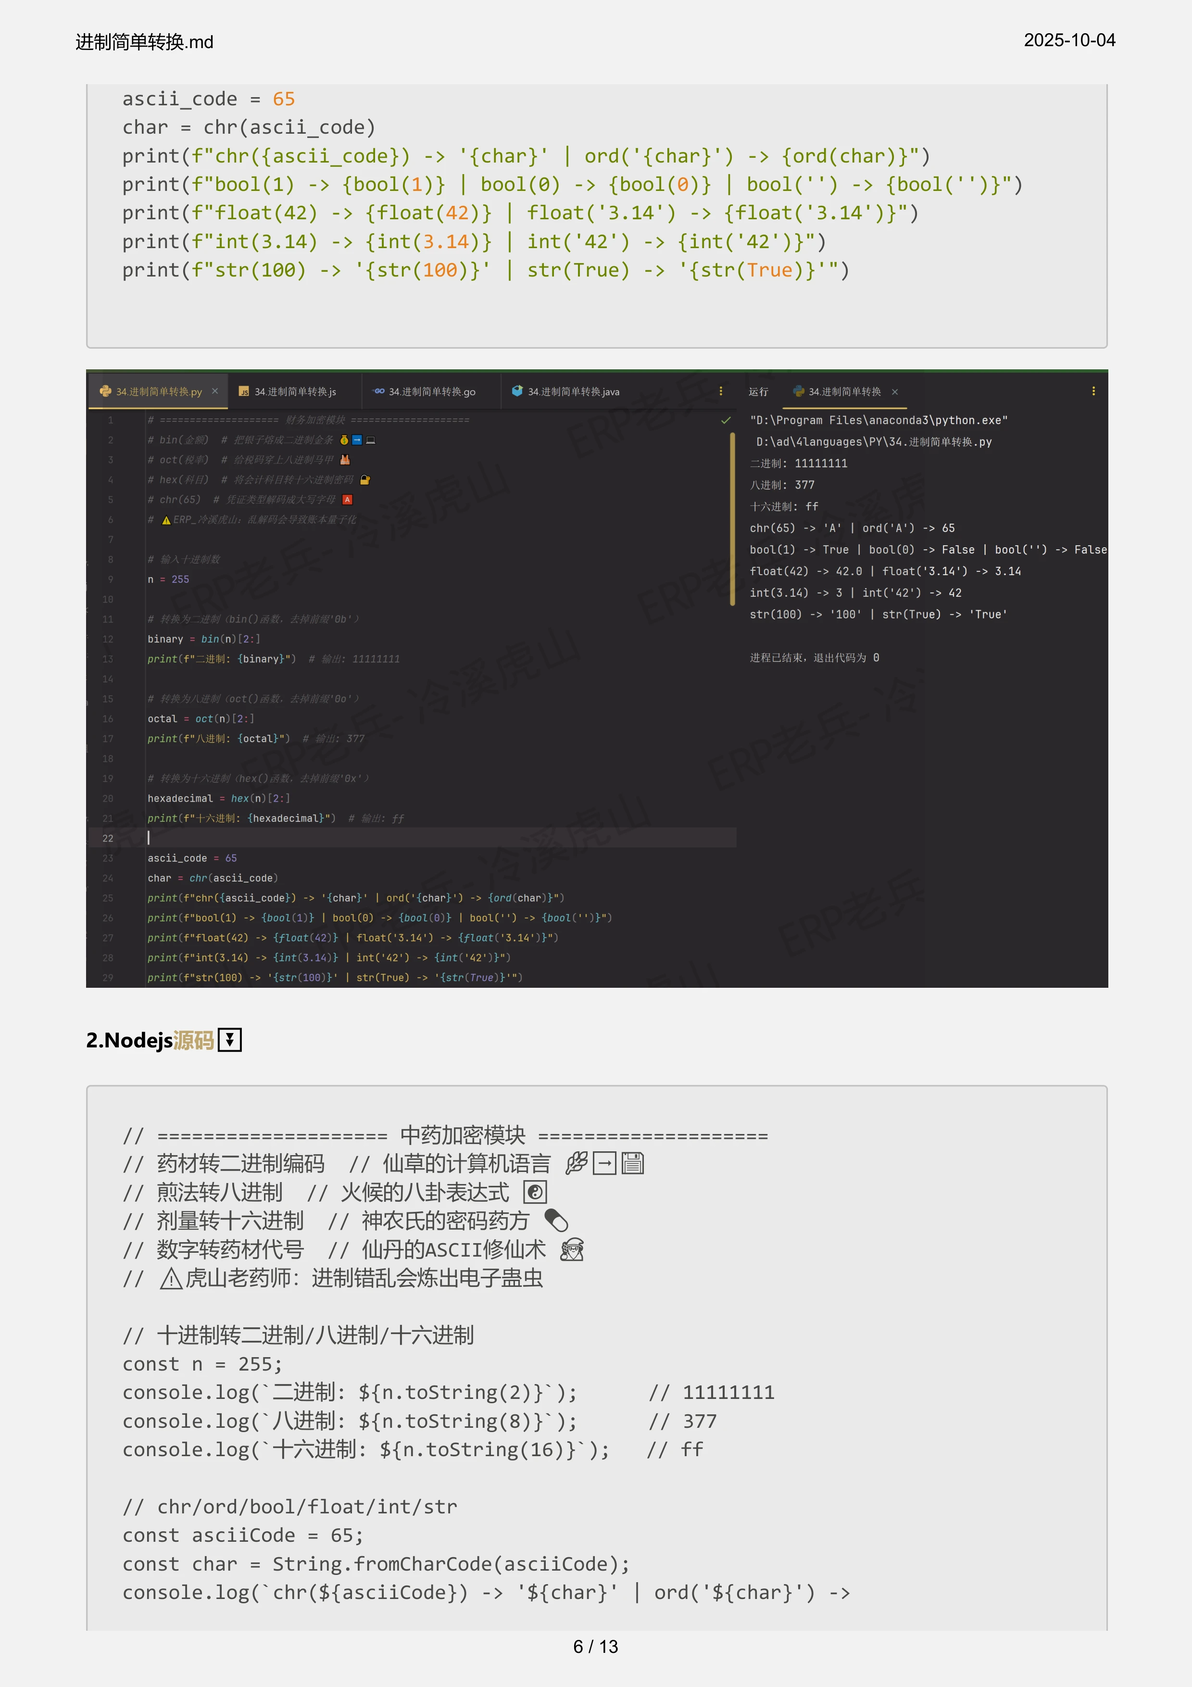Screen dimensions: 1192x1687
Task: Click the Java file icon on .java tab
Action: pos(517,392)
